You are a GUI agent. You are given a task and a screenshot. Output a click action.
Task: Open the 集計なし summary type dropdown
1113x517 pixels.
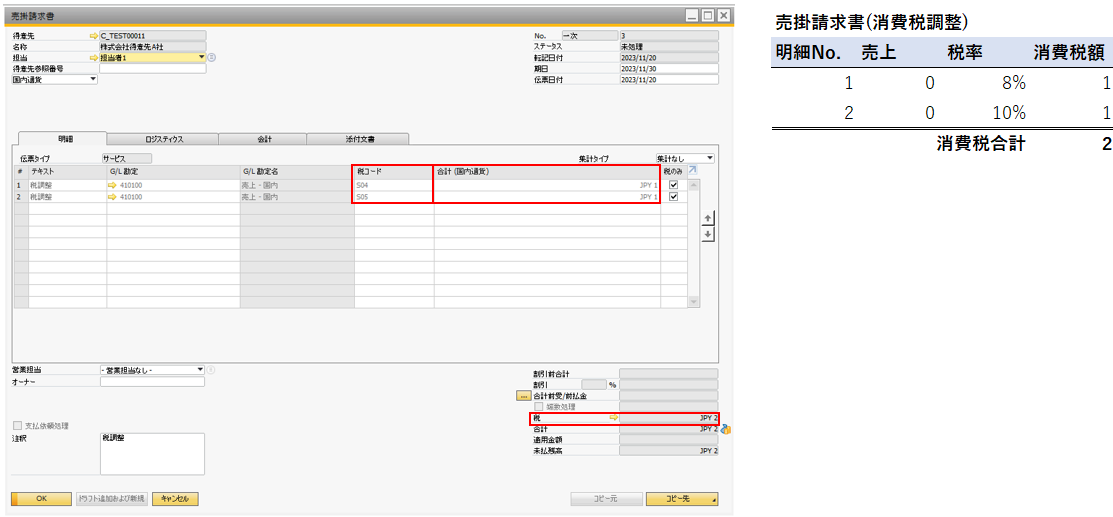710,158
